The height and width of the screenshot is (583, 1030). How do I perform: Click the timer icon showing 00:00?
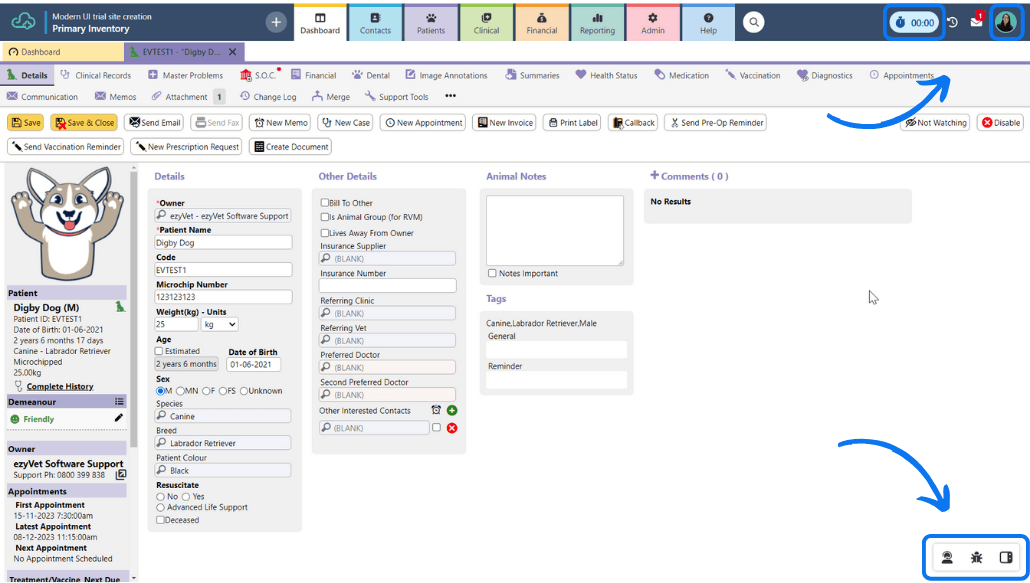915,22
